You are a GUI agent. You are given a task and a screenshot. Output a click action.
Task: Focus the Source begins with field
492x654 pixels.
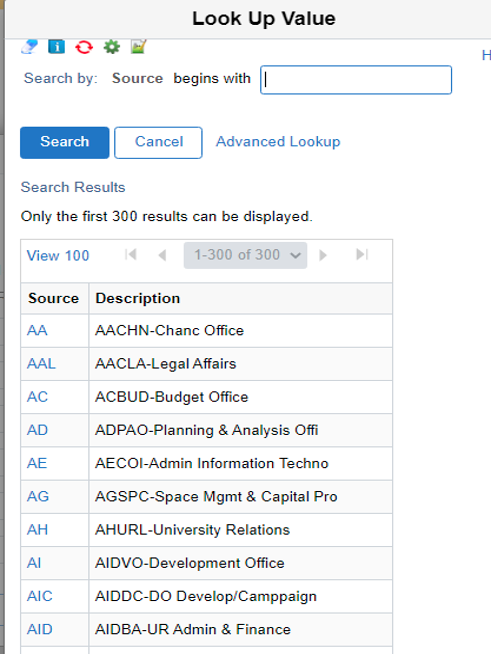click(x=356, y=80)
